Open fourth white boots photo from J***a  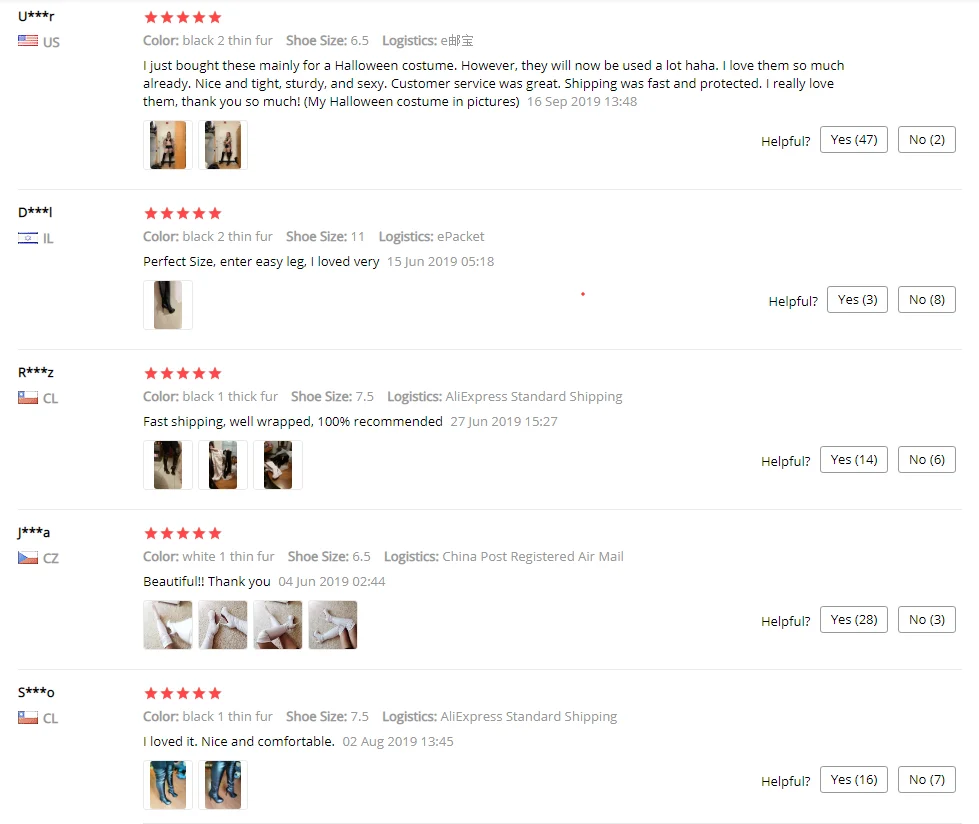[x=333, y=625]
